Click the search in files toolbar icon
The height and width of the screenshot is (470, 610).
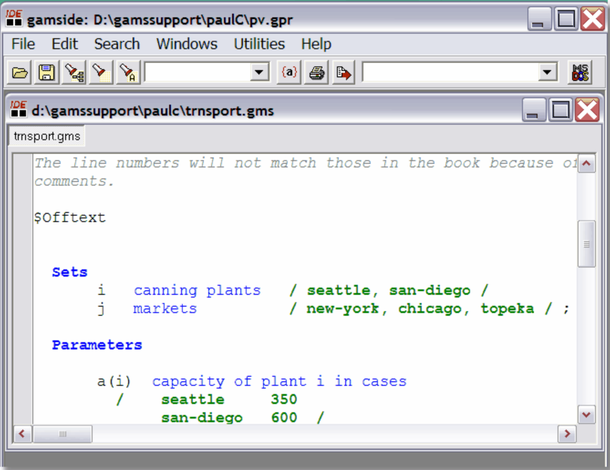coord(73,72)
